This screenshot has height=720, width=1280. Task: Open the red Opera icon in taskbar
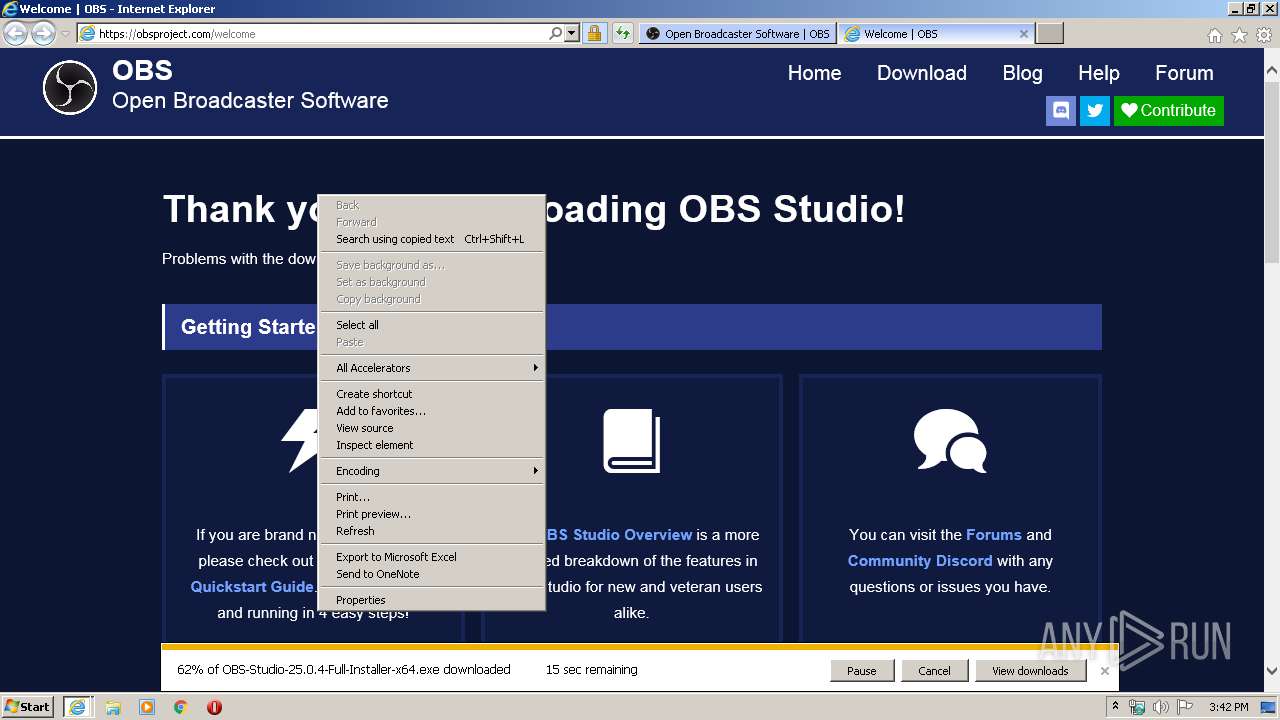pos(214,707)
